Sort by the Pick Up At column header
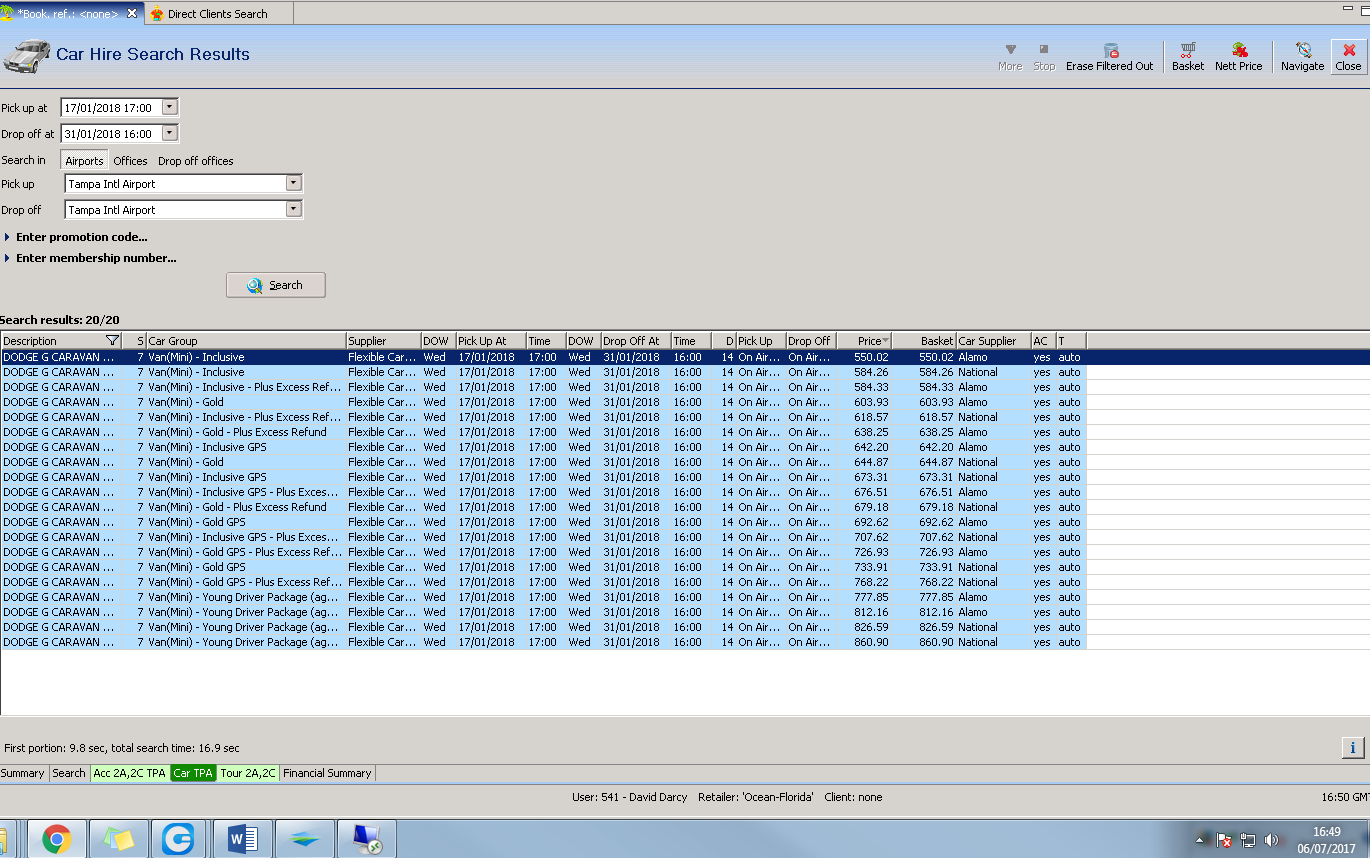Image resolution: width=1370 pixels, height=858 pixels. pyautogui.click(x=491, y=341)
